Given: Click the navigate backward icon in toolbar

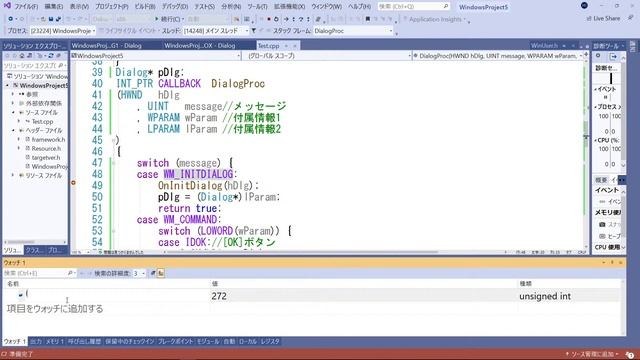Looking at the screenshot, I should [x=11, y=19].
